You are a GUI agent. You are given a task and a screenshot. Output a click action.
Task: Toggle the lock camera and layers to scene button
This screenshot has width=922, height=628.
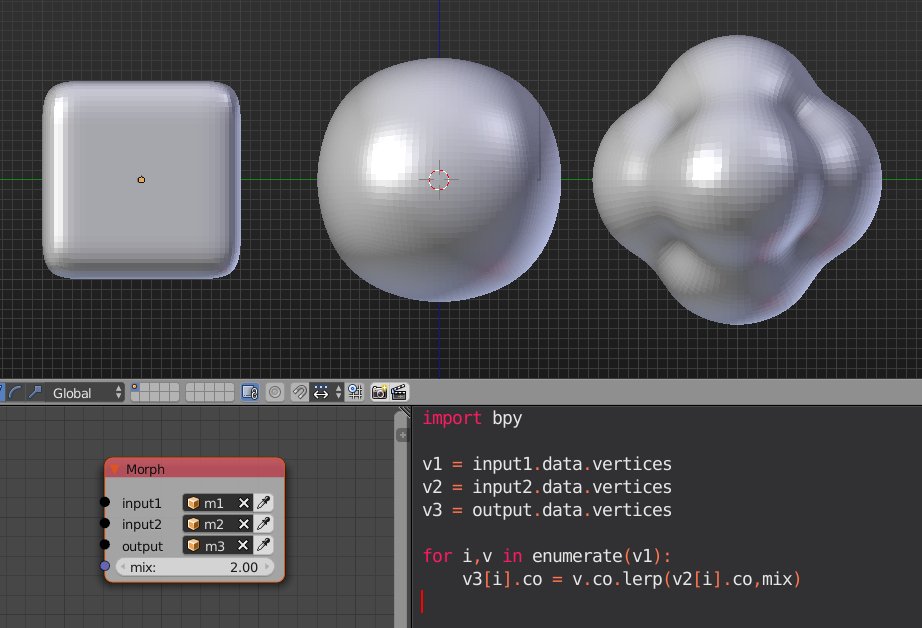[x=250, y=392]
